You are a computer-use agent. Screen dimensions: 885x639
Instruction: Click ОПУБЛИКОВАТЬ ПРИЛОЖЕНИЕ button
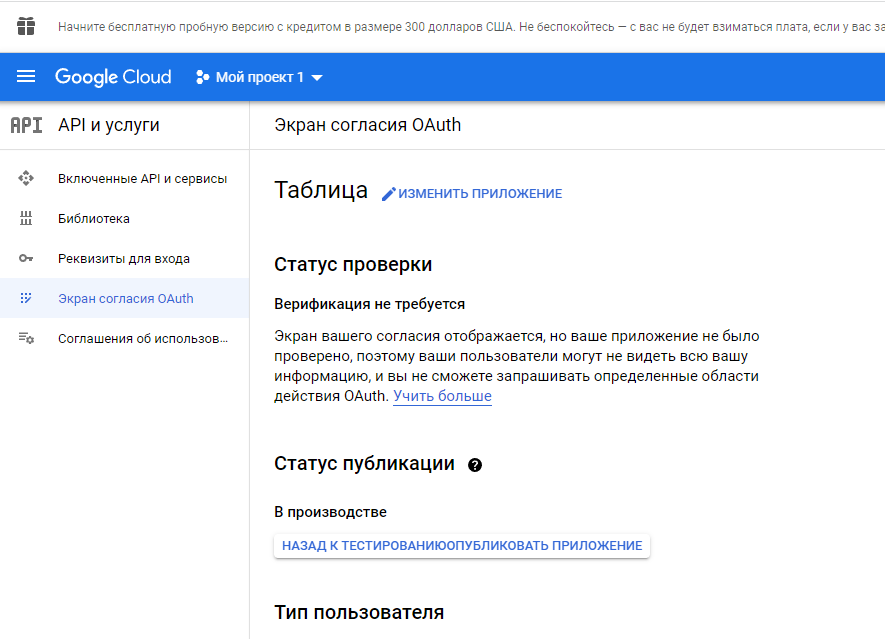coord(545,546)
